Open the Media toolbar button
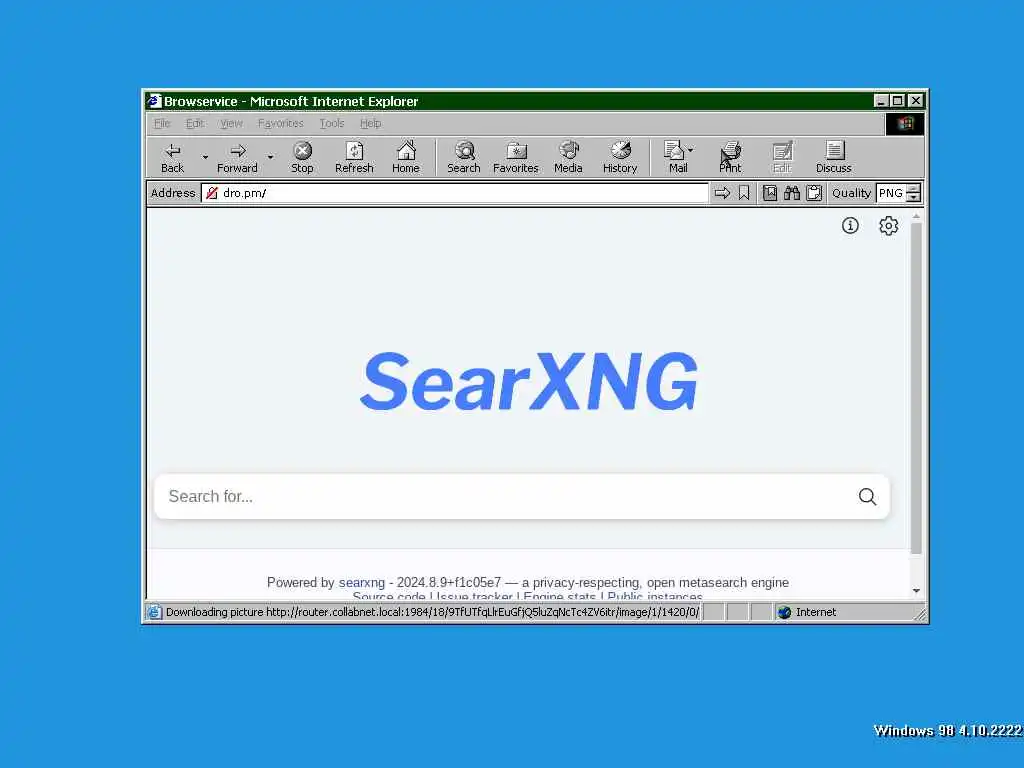The height and width of the screenshot is (768, 1024). [568, 158]
